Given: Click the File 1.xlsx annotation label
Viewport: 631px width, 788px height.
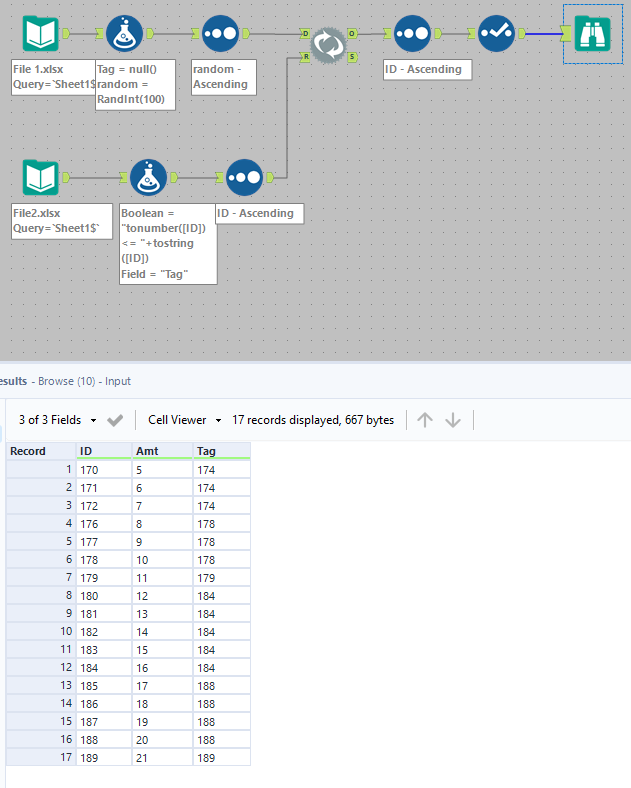Looking at the screenshot, I should [53, 77].
